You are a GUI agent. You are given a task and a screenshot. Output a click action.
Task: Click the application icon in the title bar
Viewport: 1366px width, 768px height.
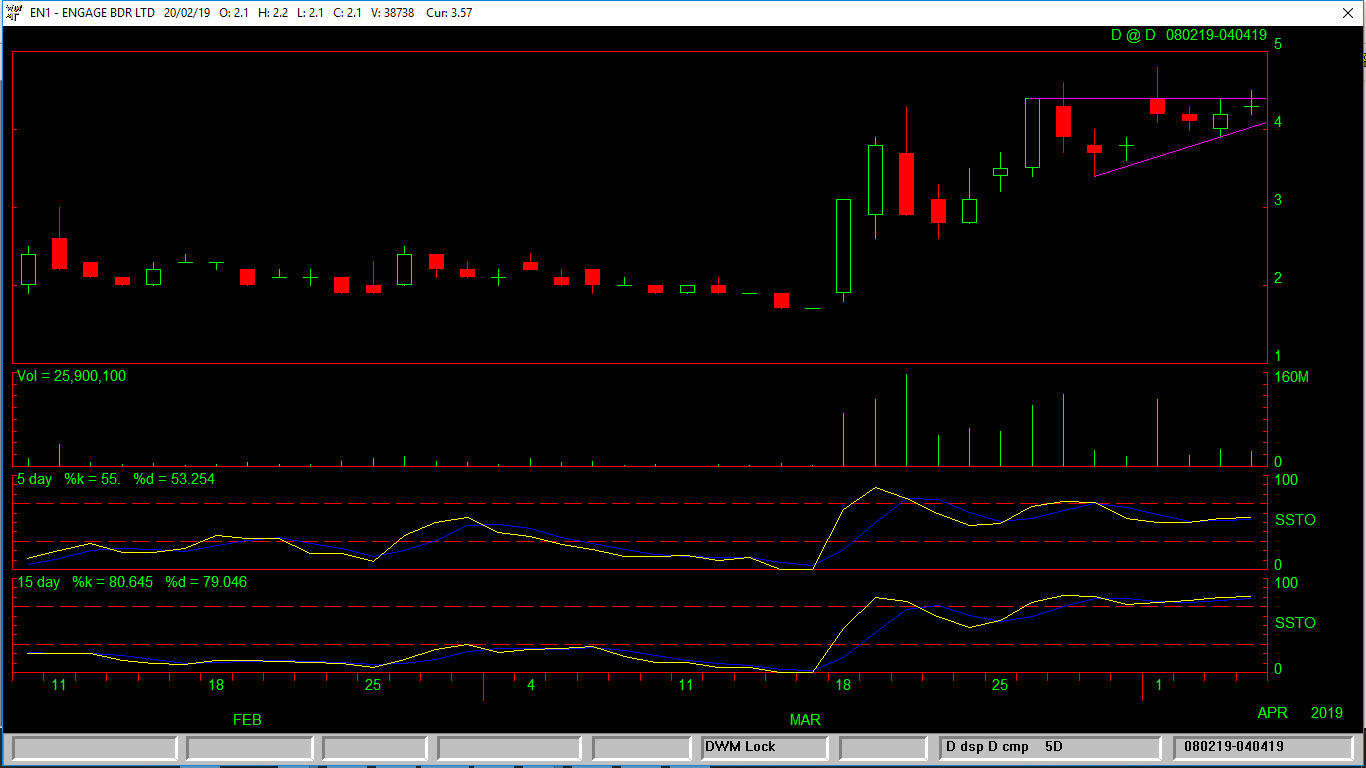tap(13, 13)
